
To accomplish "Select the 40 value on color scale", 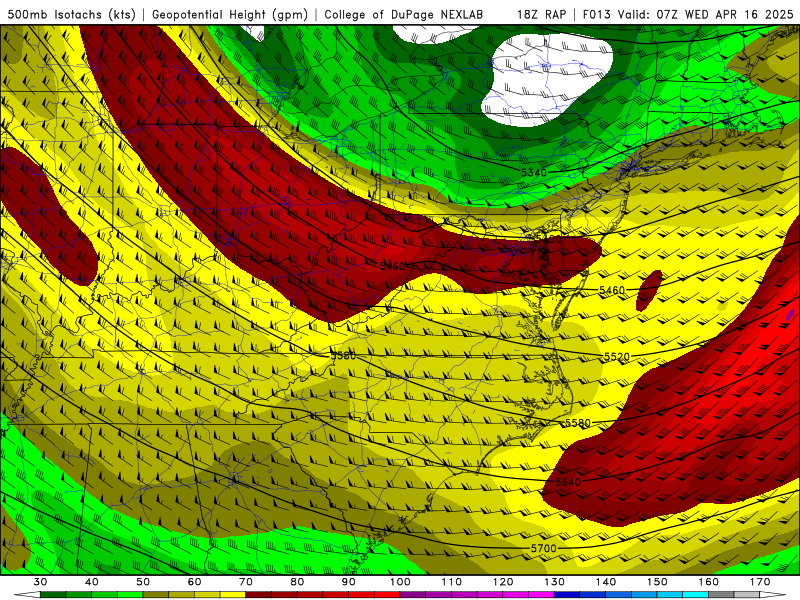I will pyautogui.click(x=91, y=582).
